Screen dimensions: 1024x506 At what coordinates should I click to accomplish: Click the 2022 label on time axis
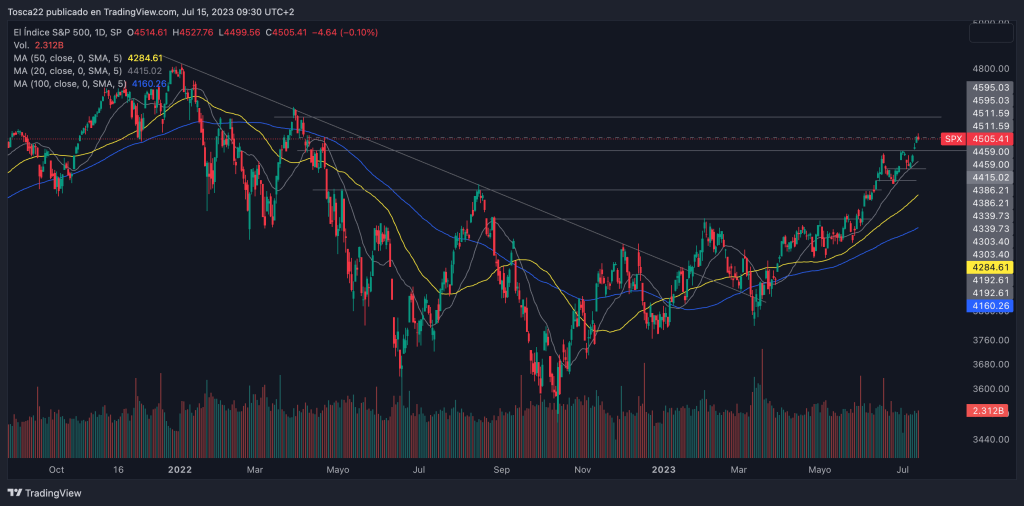click(180, 469)
